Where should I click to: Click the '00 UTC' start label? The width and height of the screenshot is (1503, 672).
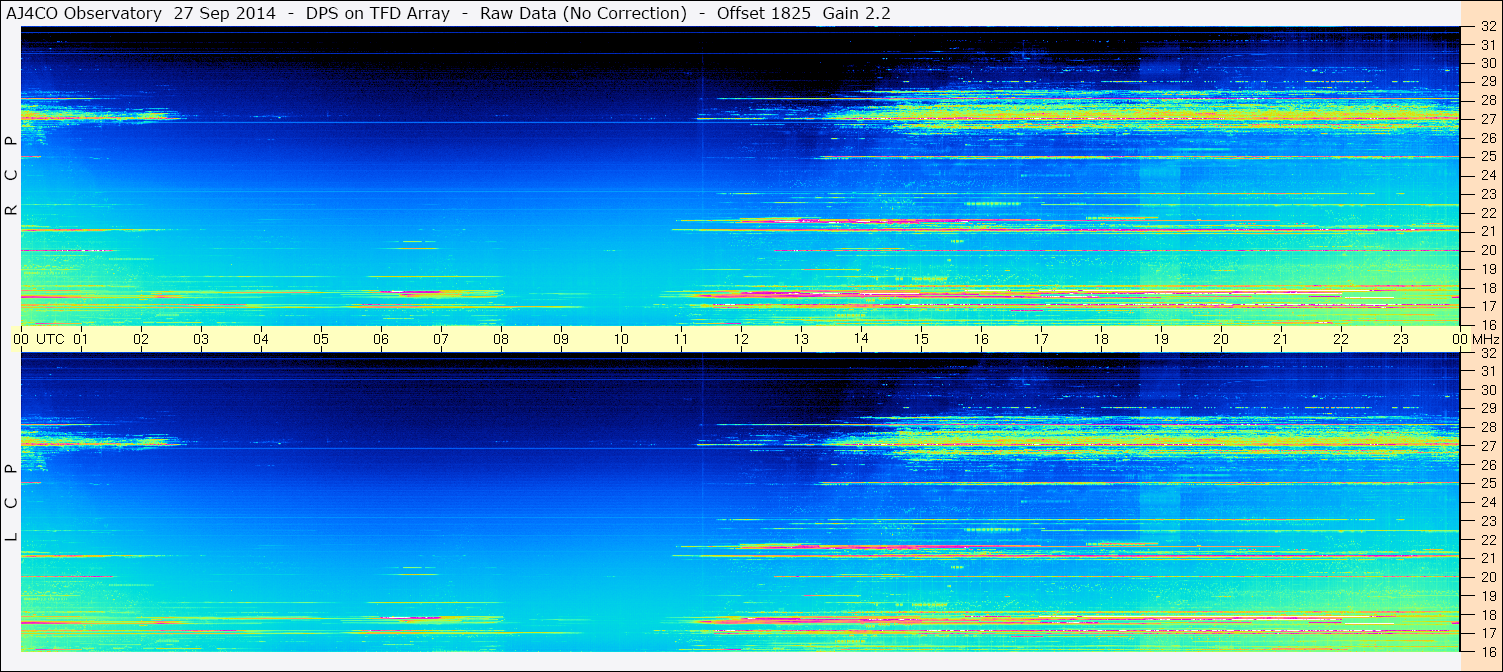pyautogui.click(x=39, y=339)
